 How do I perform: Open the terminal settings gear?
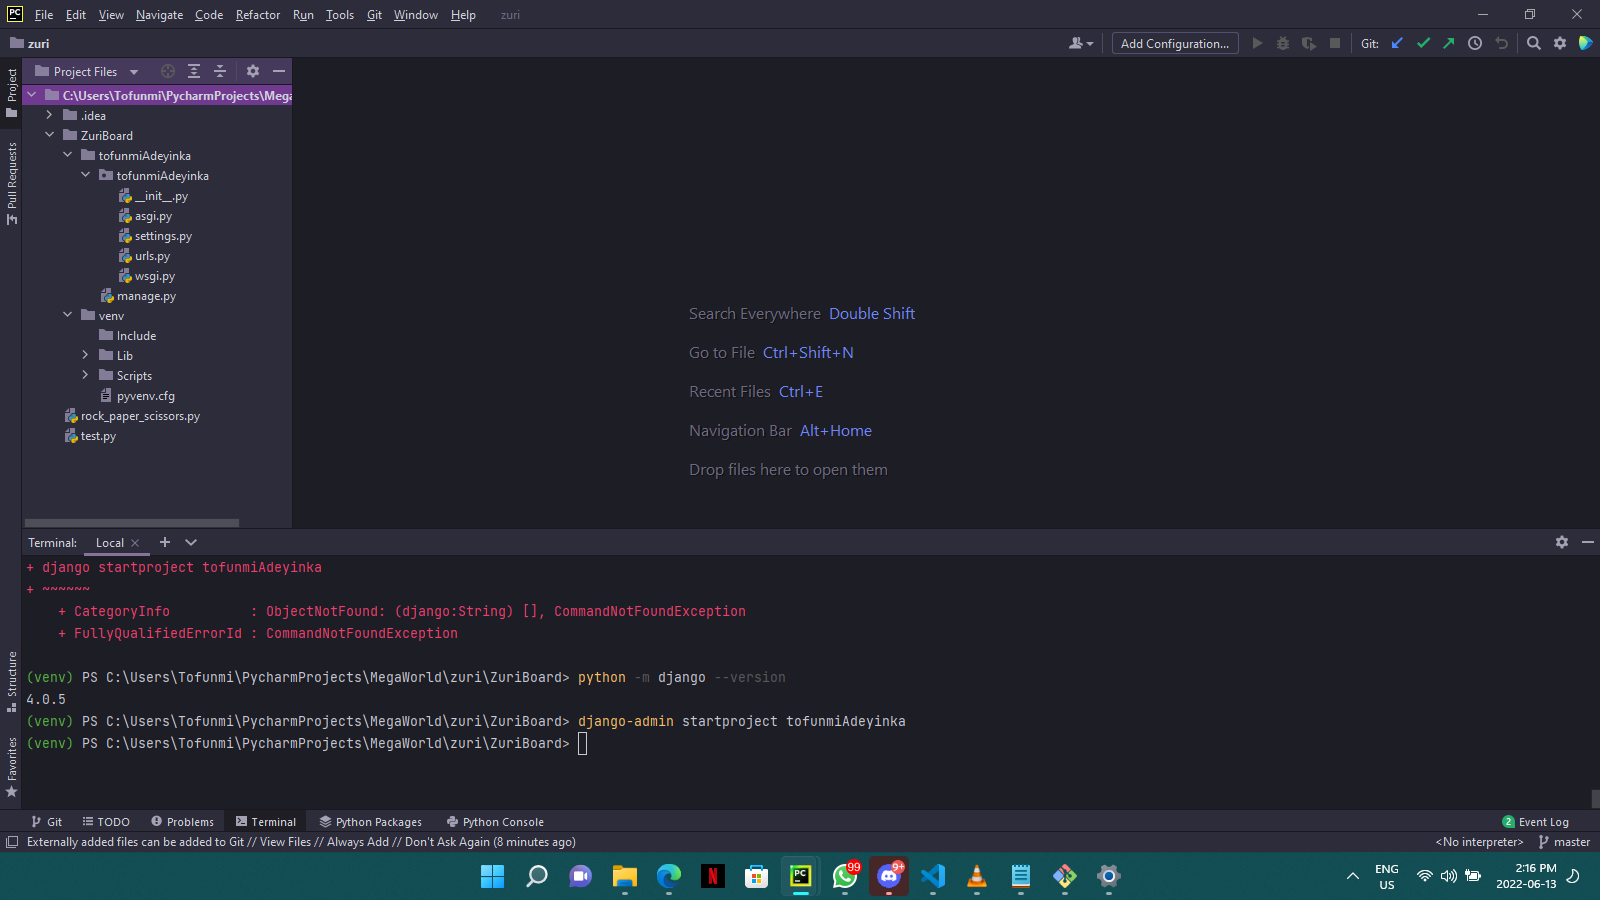click(x=1562, y=542)
